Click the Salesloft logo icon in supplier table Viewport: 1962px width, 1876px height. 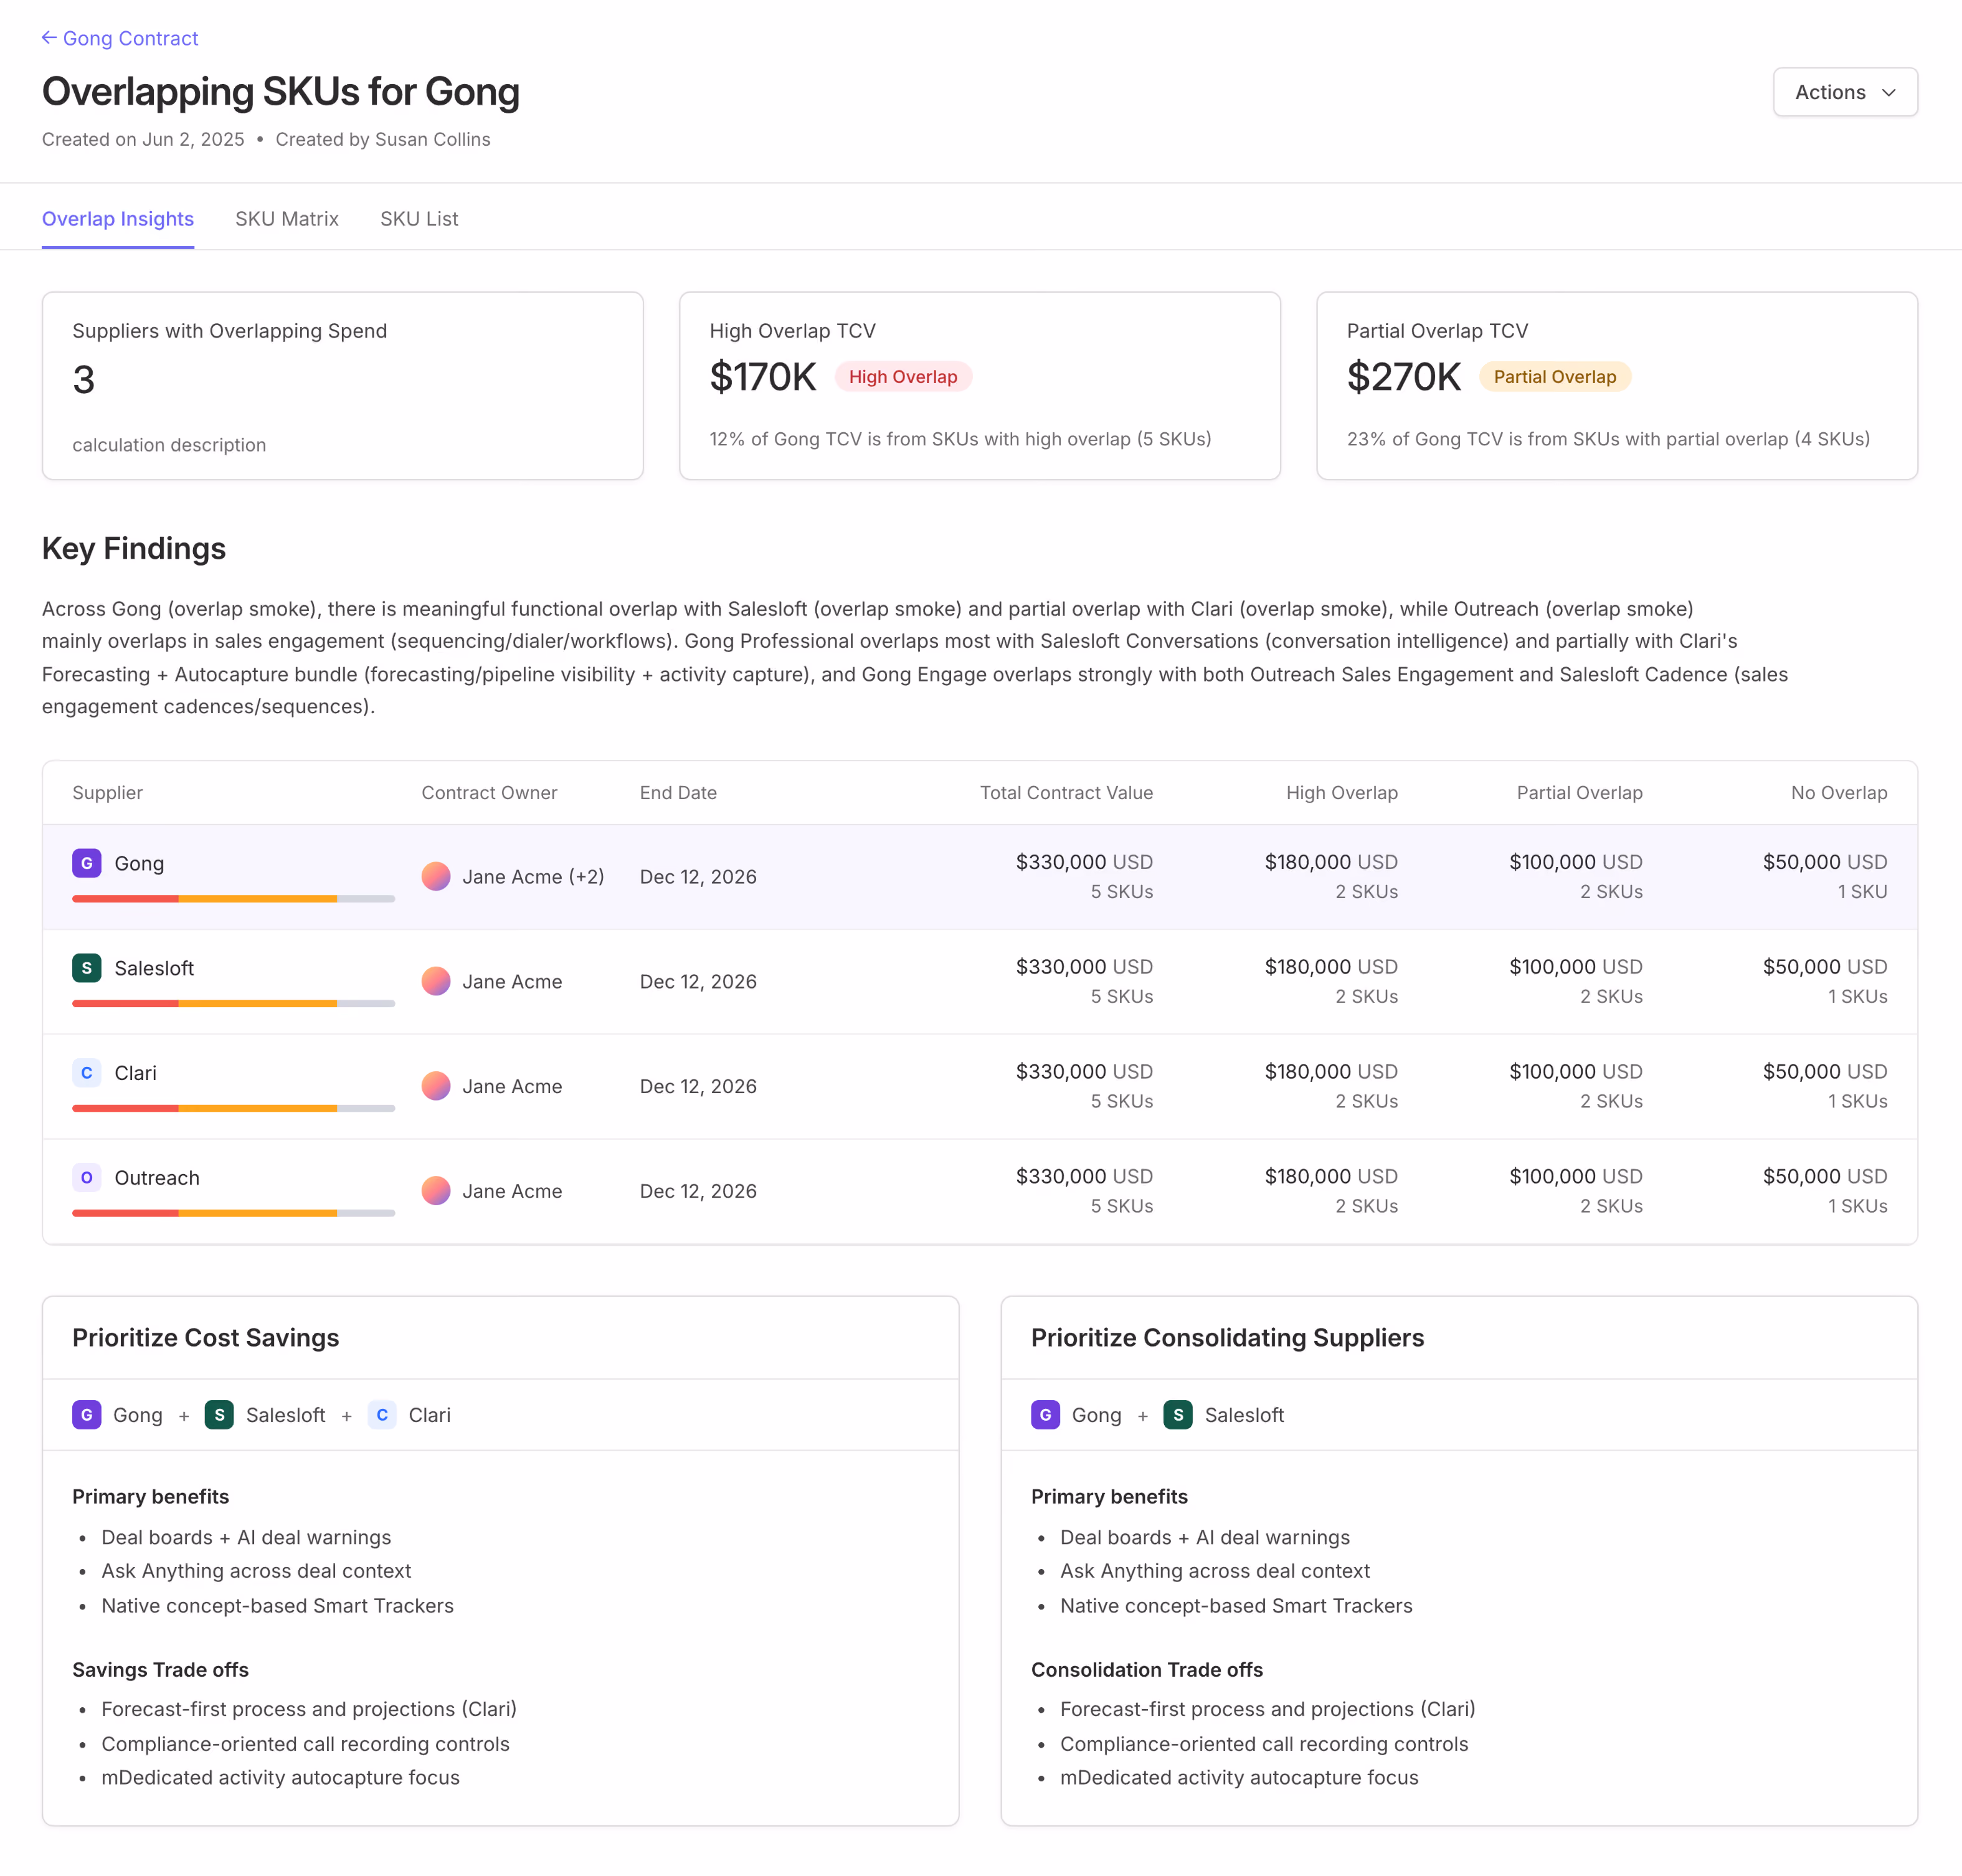87,968
